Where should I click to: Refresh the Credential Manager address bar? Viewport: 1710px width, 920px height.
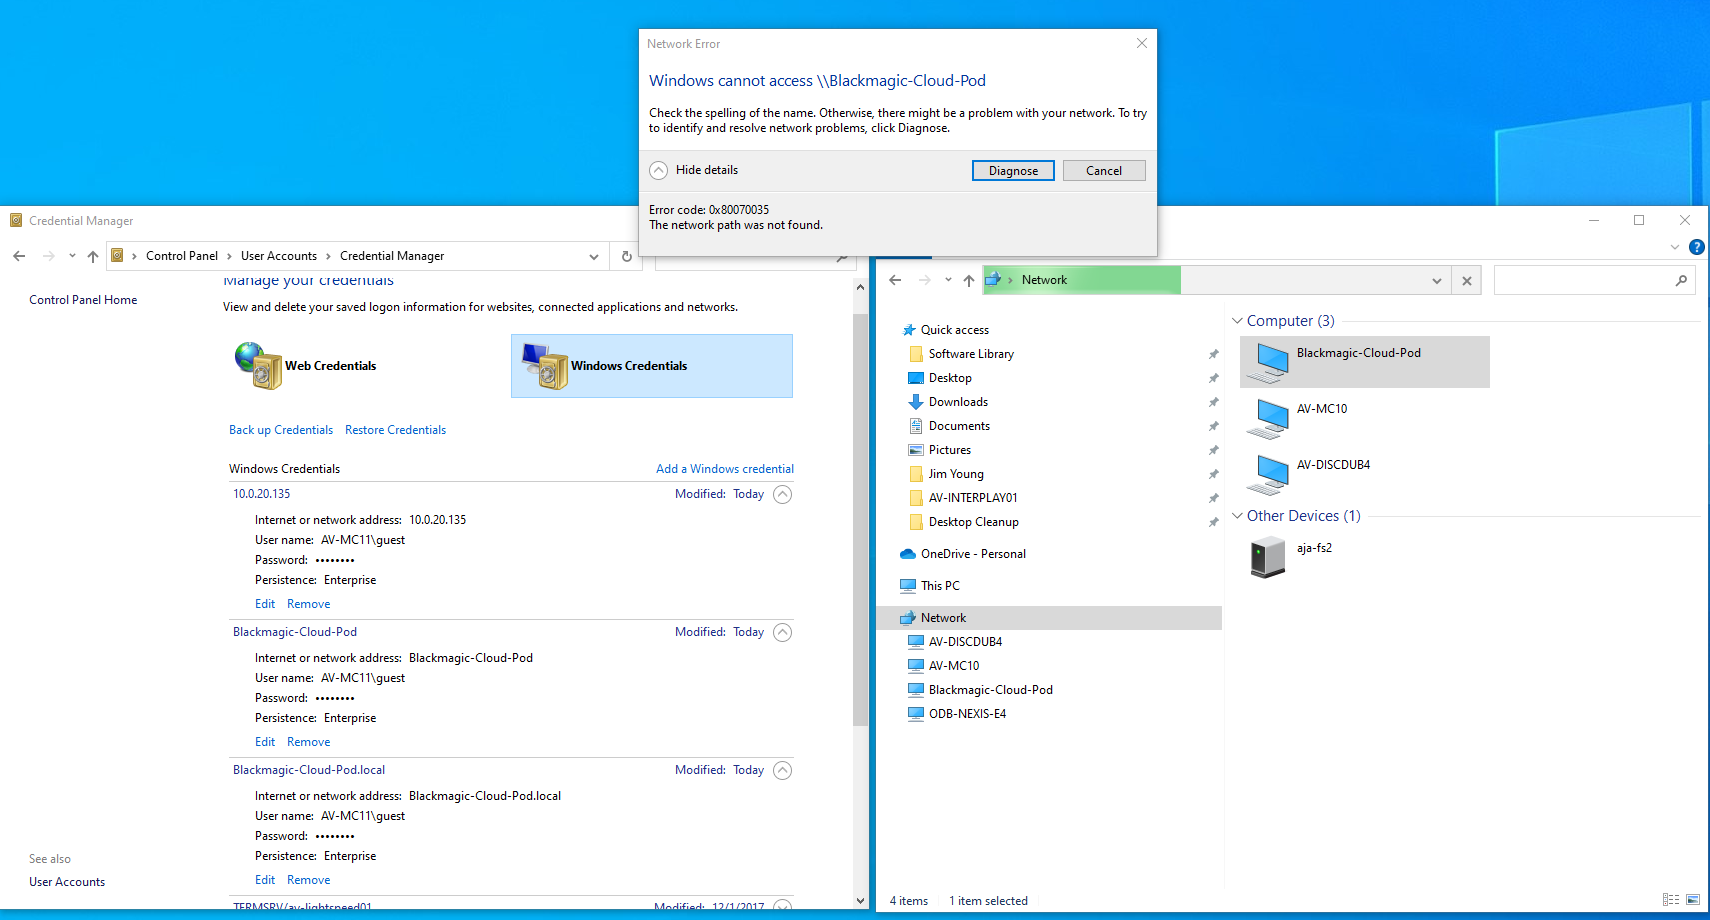click(x=627, y=256)
